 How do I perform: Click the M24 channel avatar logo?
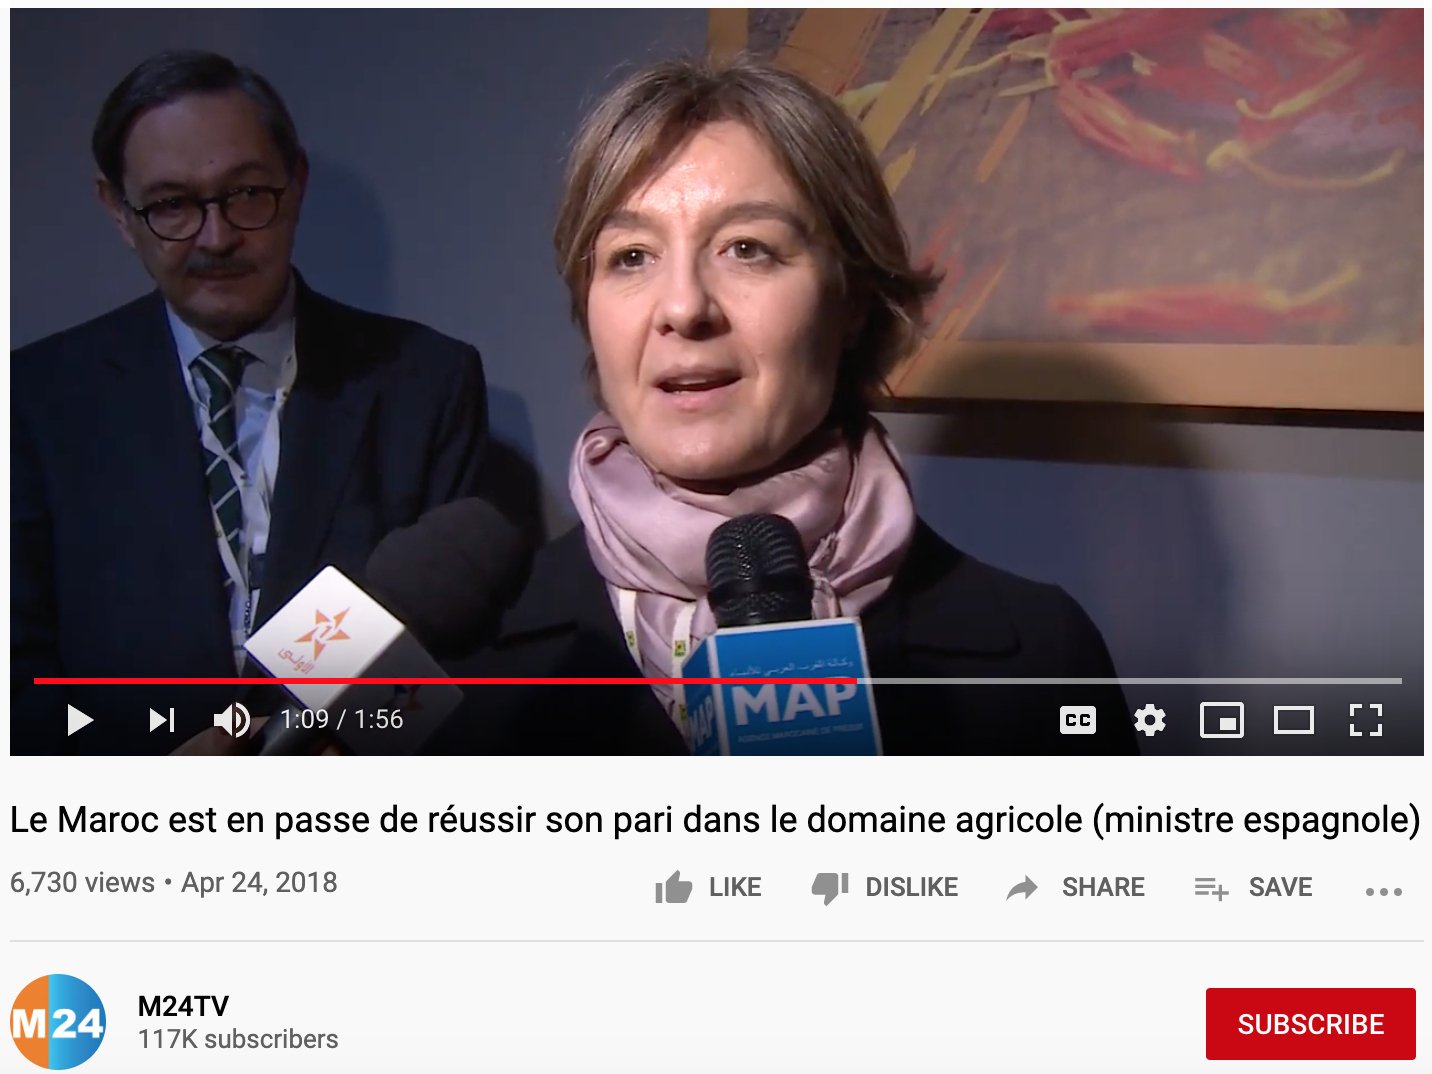(x=58, y=1022)
